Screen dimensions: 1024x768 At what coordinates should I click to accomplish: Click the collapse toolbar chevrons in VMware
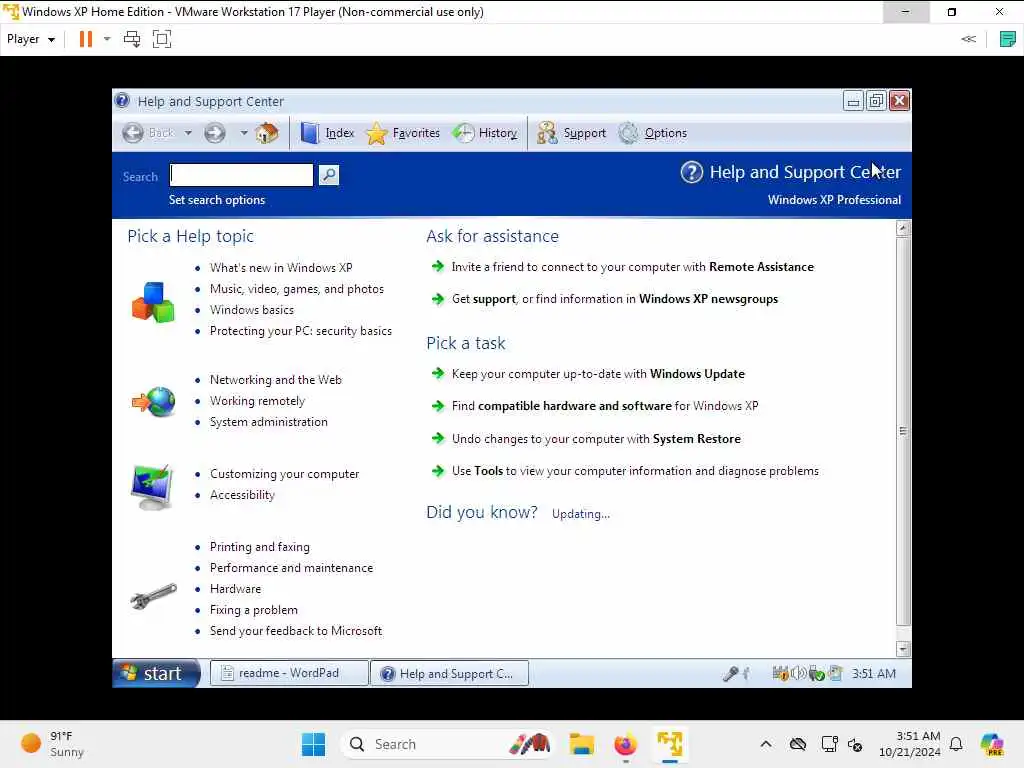point(968,39)
